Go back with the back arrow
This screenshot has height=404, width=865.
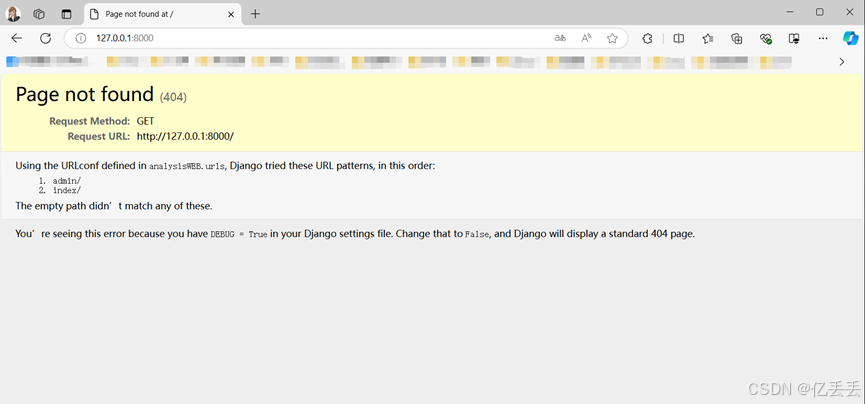17,38
